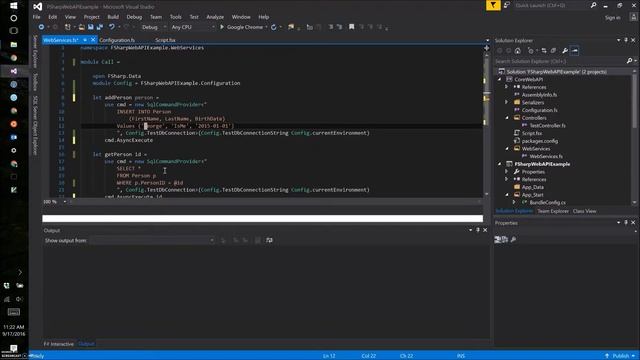Click Cortana search circle on taskbar

click(13, 18)
